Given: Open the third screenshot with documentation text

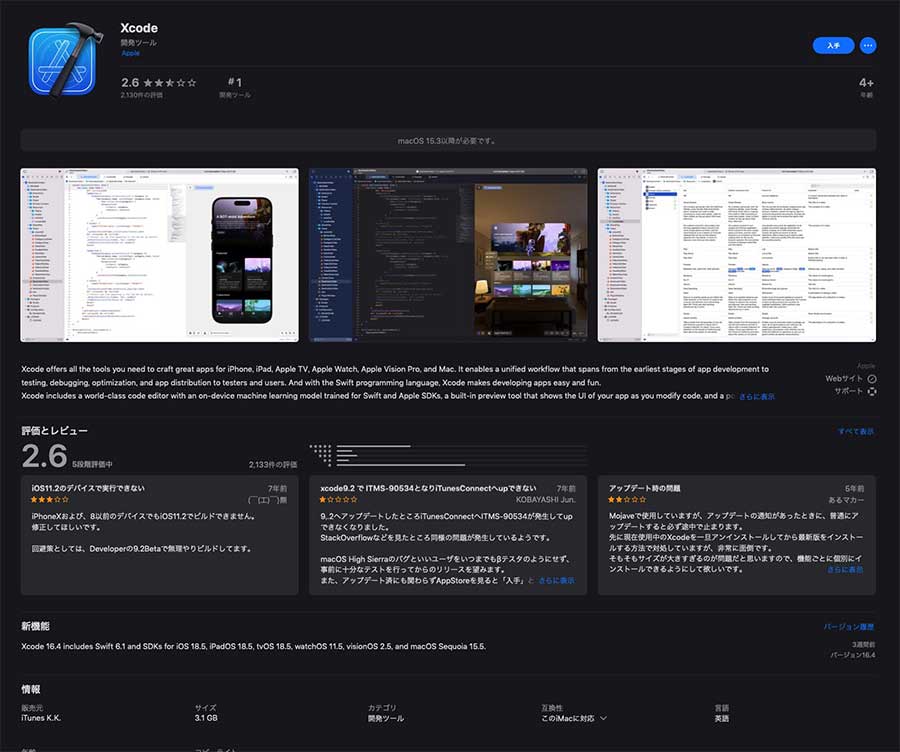Looking at the screenshot, I should point(737,255).
